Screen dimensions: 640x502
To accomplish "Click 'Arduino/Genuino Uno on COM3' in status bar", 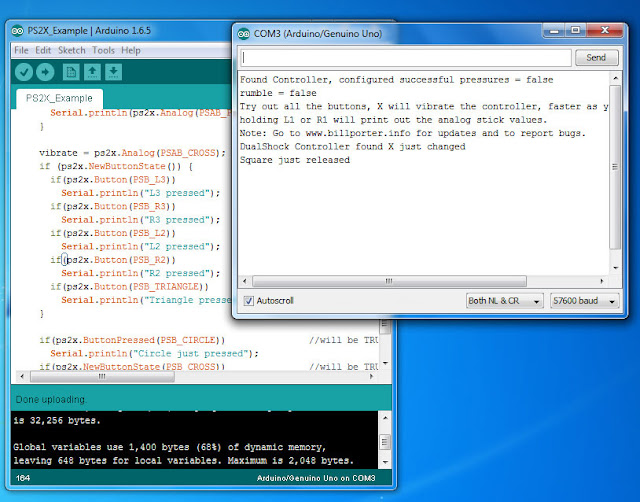I will [316, 478].
